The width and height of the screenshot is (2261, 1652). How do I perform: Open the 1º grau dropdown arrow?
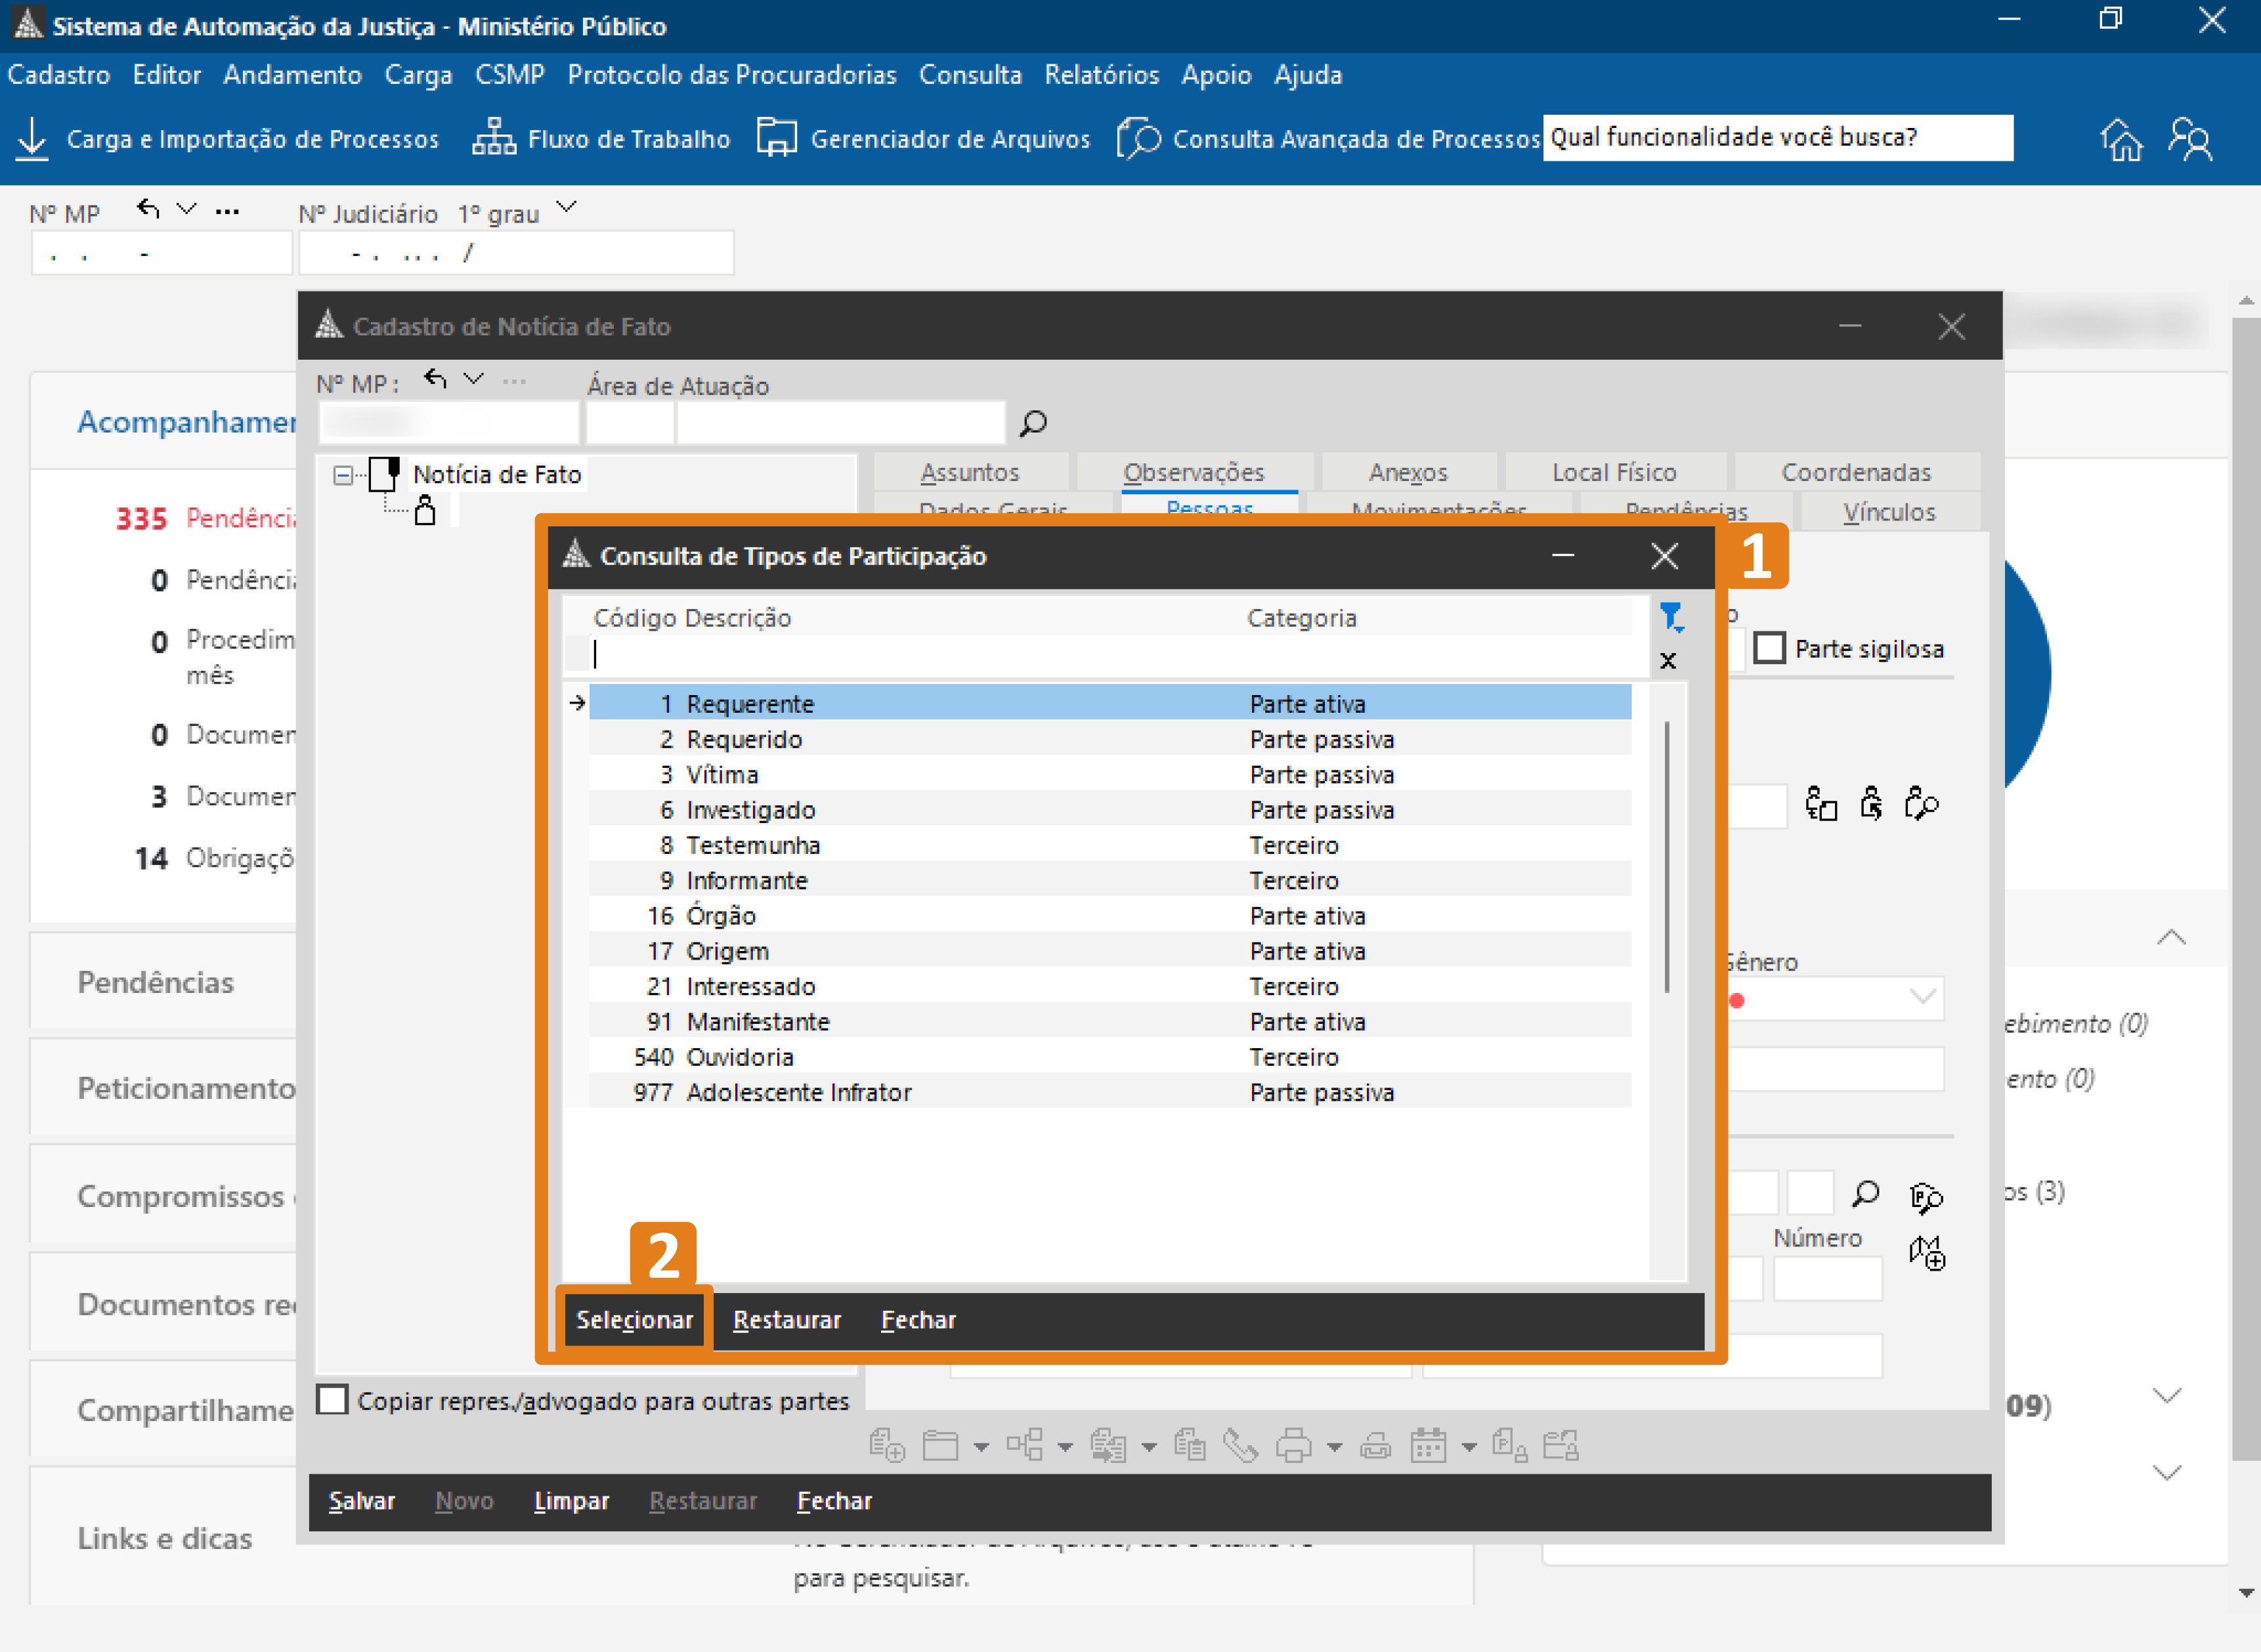point(567,208)
